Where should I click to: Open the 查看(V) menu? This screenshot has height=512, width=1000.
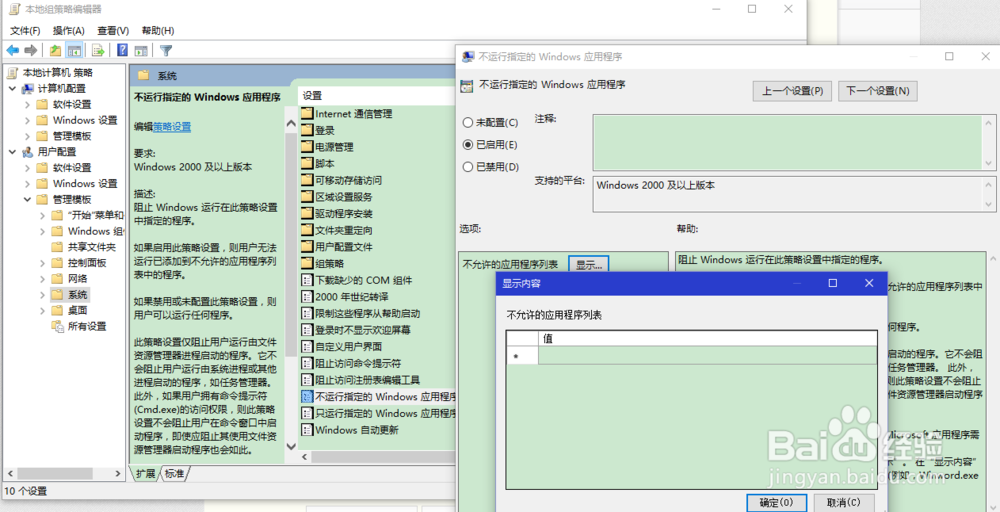(x=113, y=31)
